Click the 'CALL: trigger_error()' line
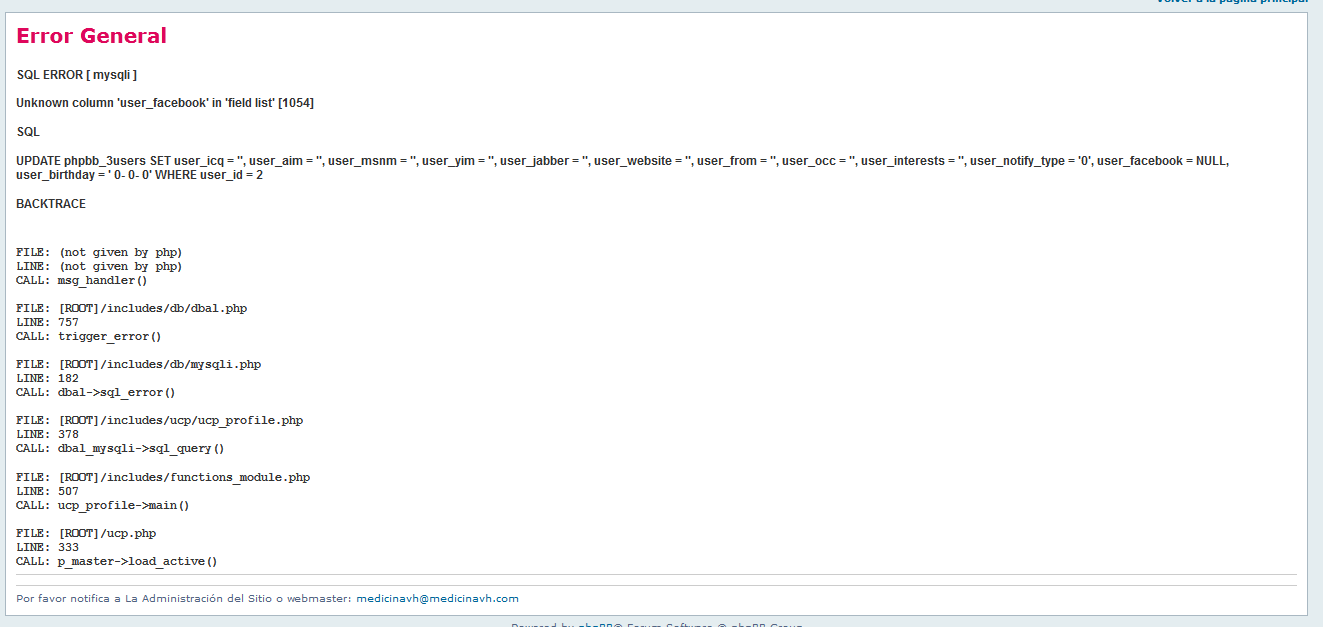Image resolution: width=1323 pixels, height=627 pixels. click(x=88, y=336)
